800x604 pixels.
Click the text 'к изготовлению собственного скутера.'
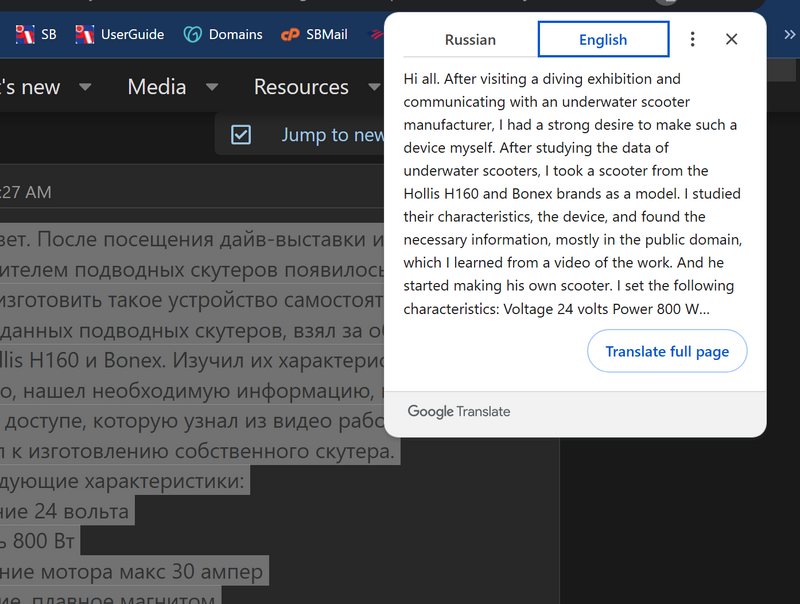(203, 451)
